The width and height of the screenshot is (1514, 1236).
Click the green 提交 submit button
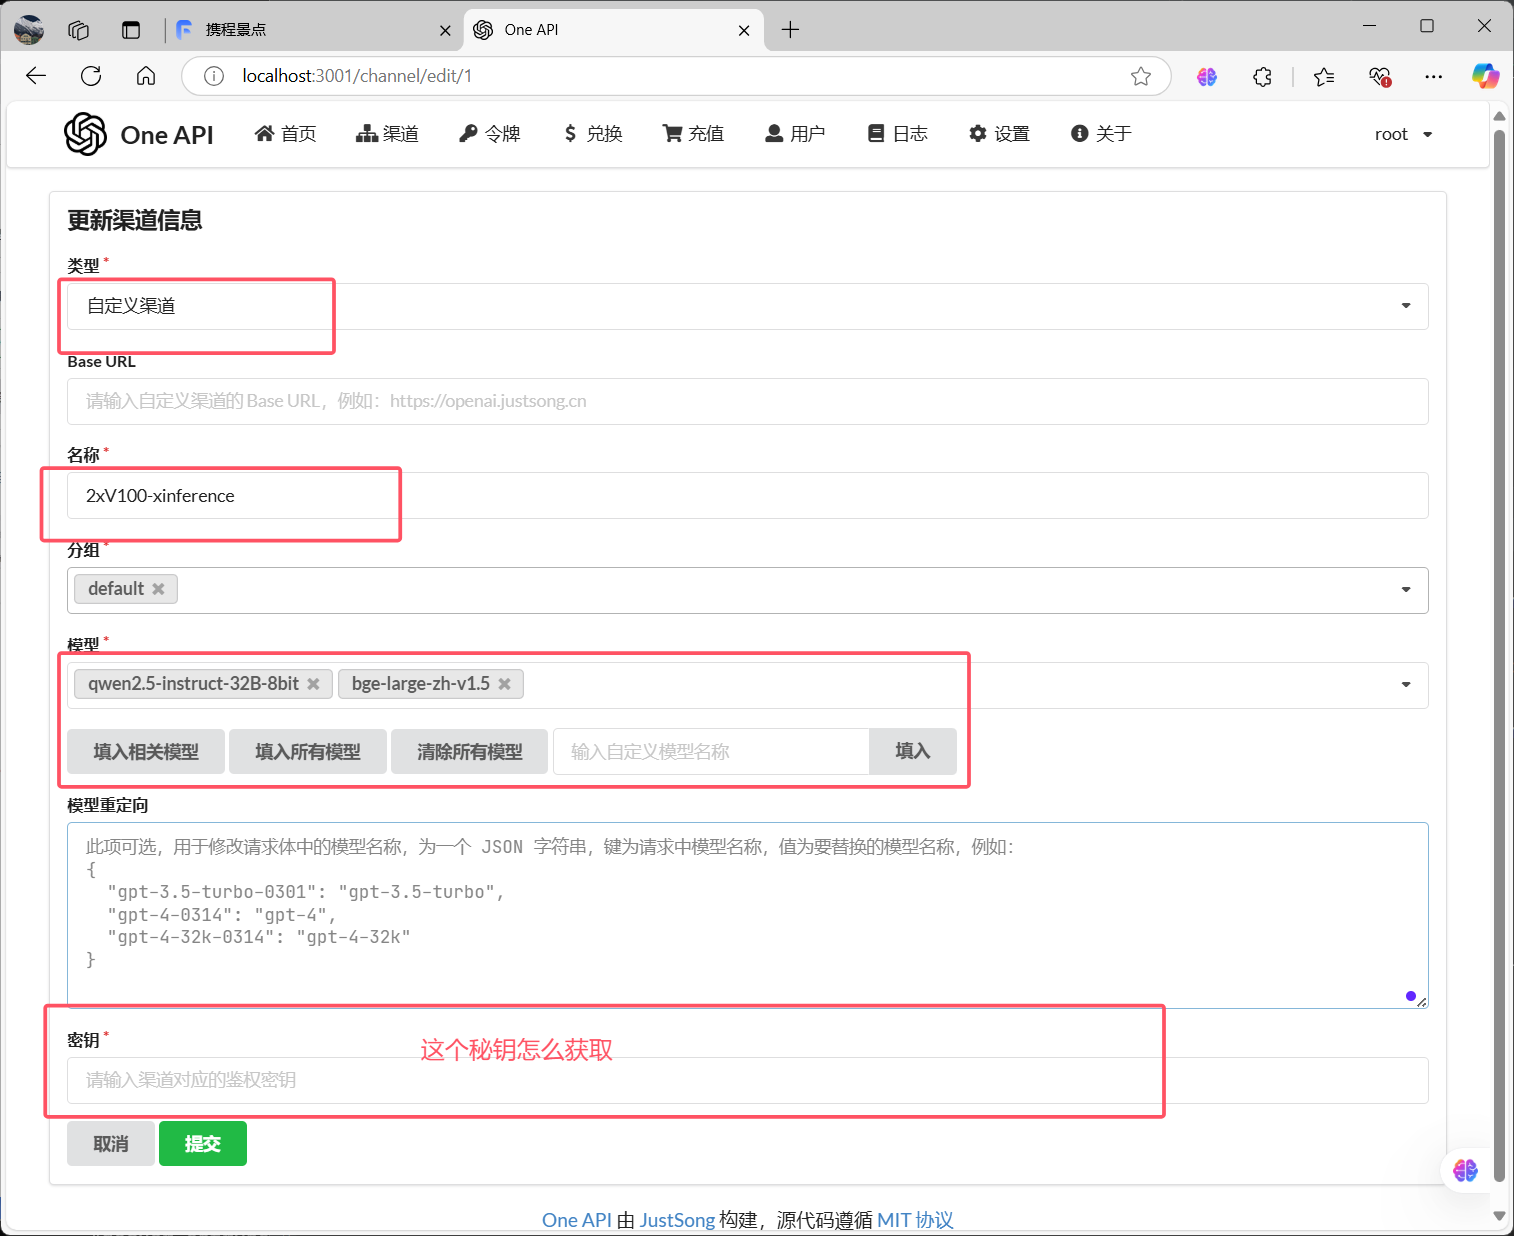[x=202, y=1144]
